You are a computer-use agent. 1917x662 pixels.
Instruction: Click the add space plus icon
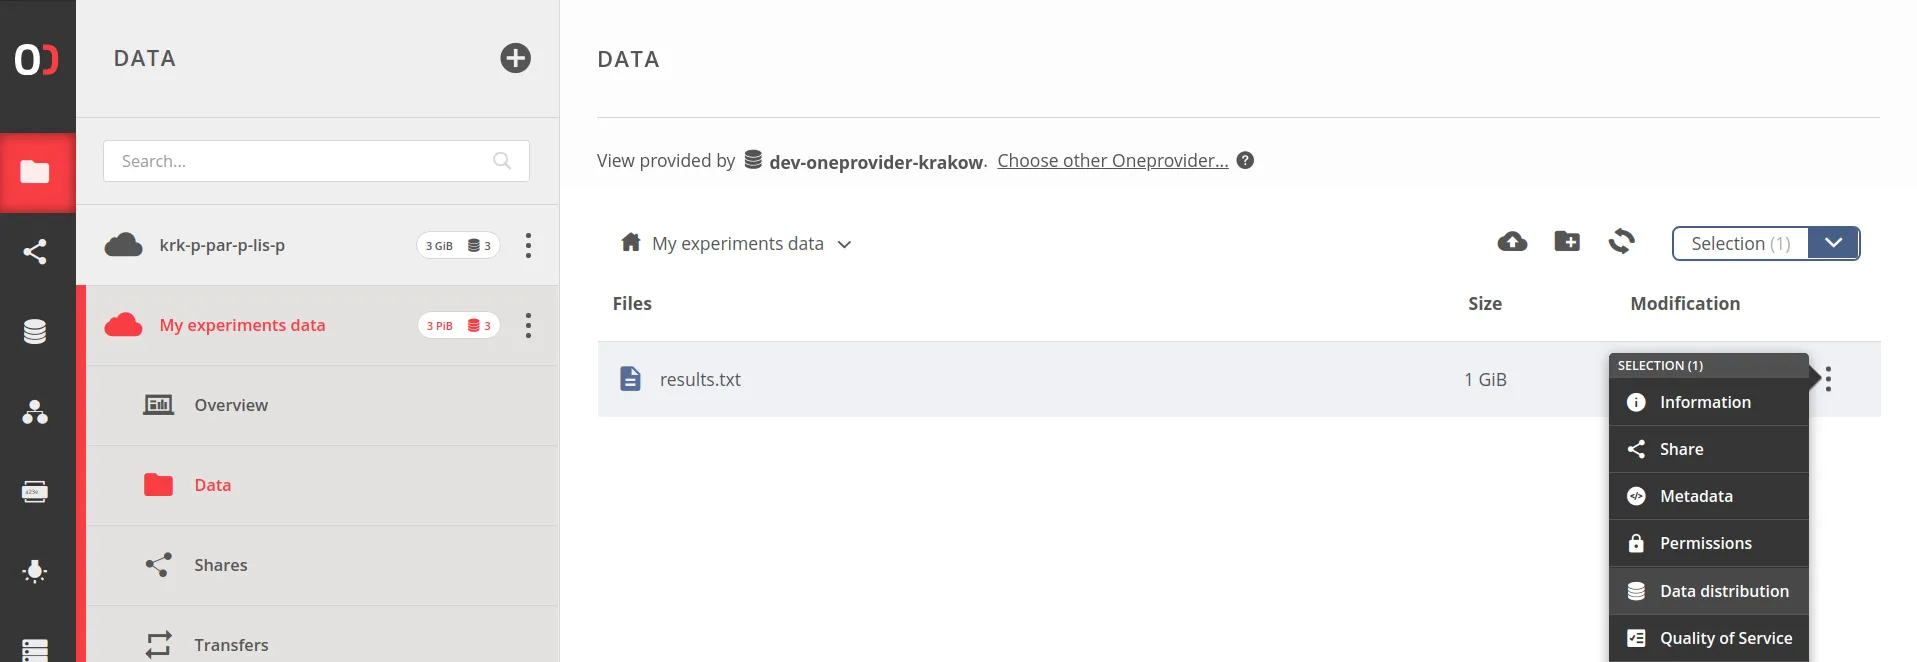[x=515, y=58]
